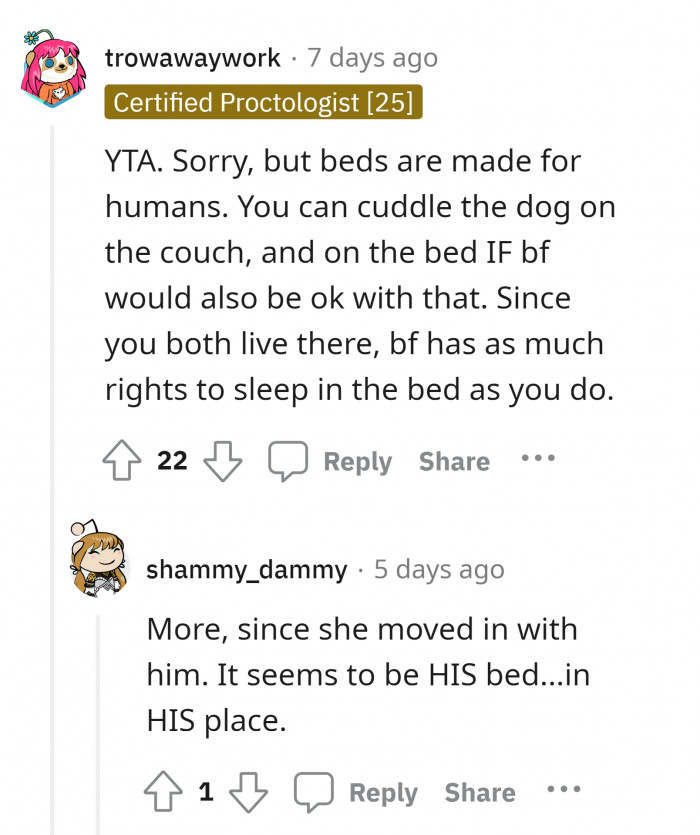700x835 pixels.
Task: Open the overflow menu on shammy_dammy's comment
Action: point(563,789)
